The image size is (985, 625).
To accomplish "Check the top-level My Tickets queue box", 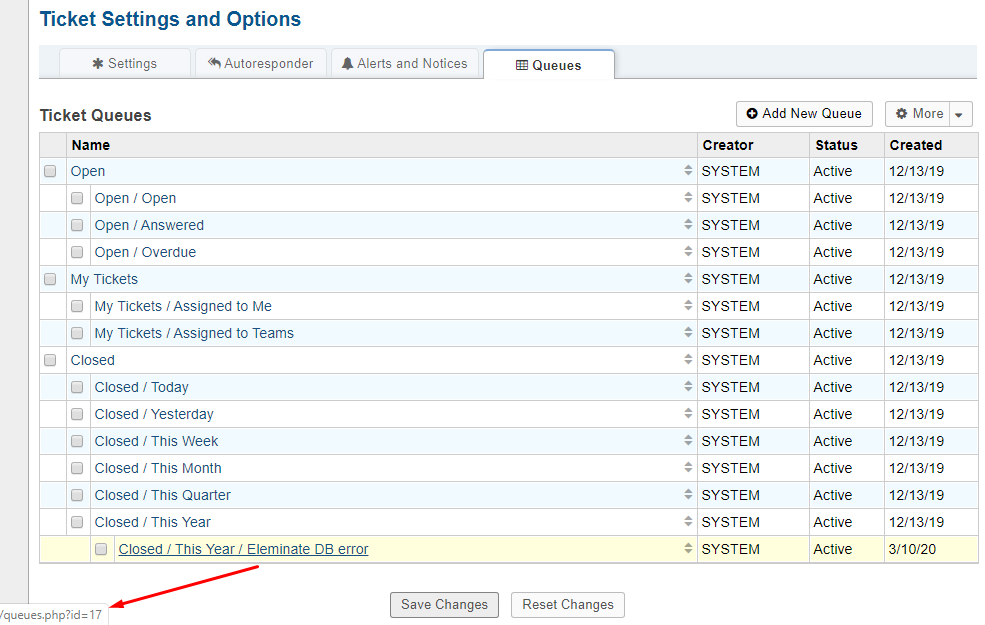I will (x=50, y=279).
